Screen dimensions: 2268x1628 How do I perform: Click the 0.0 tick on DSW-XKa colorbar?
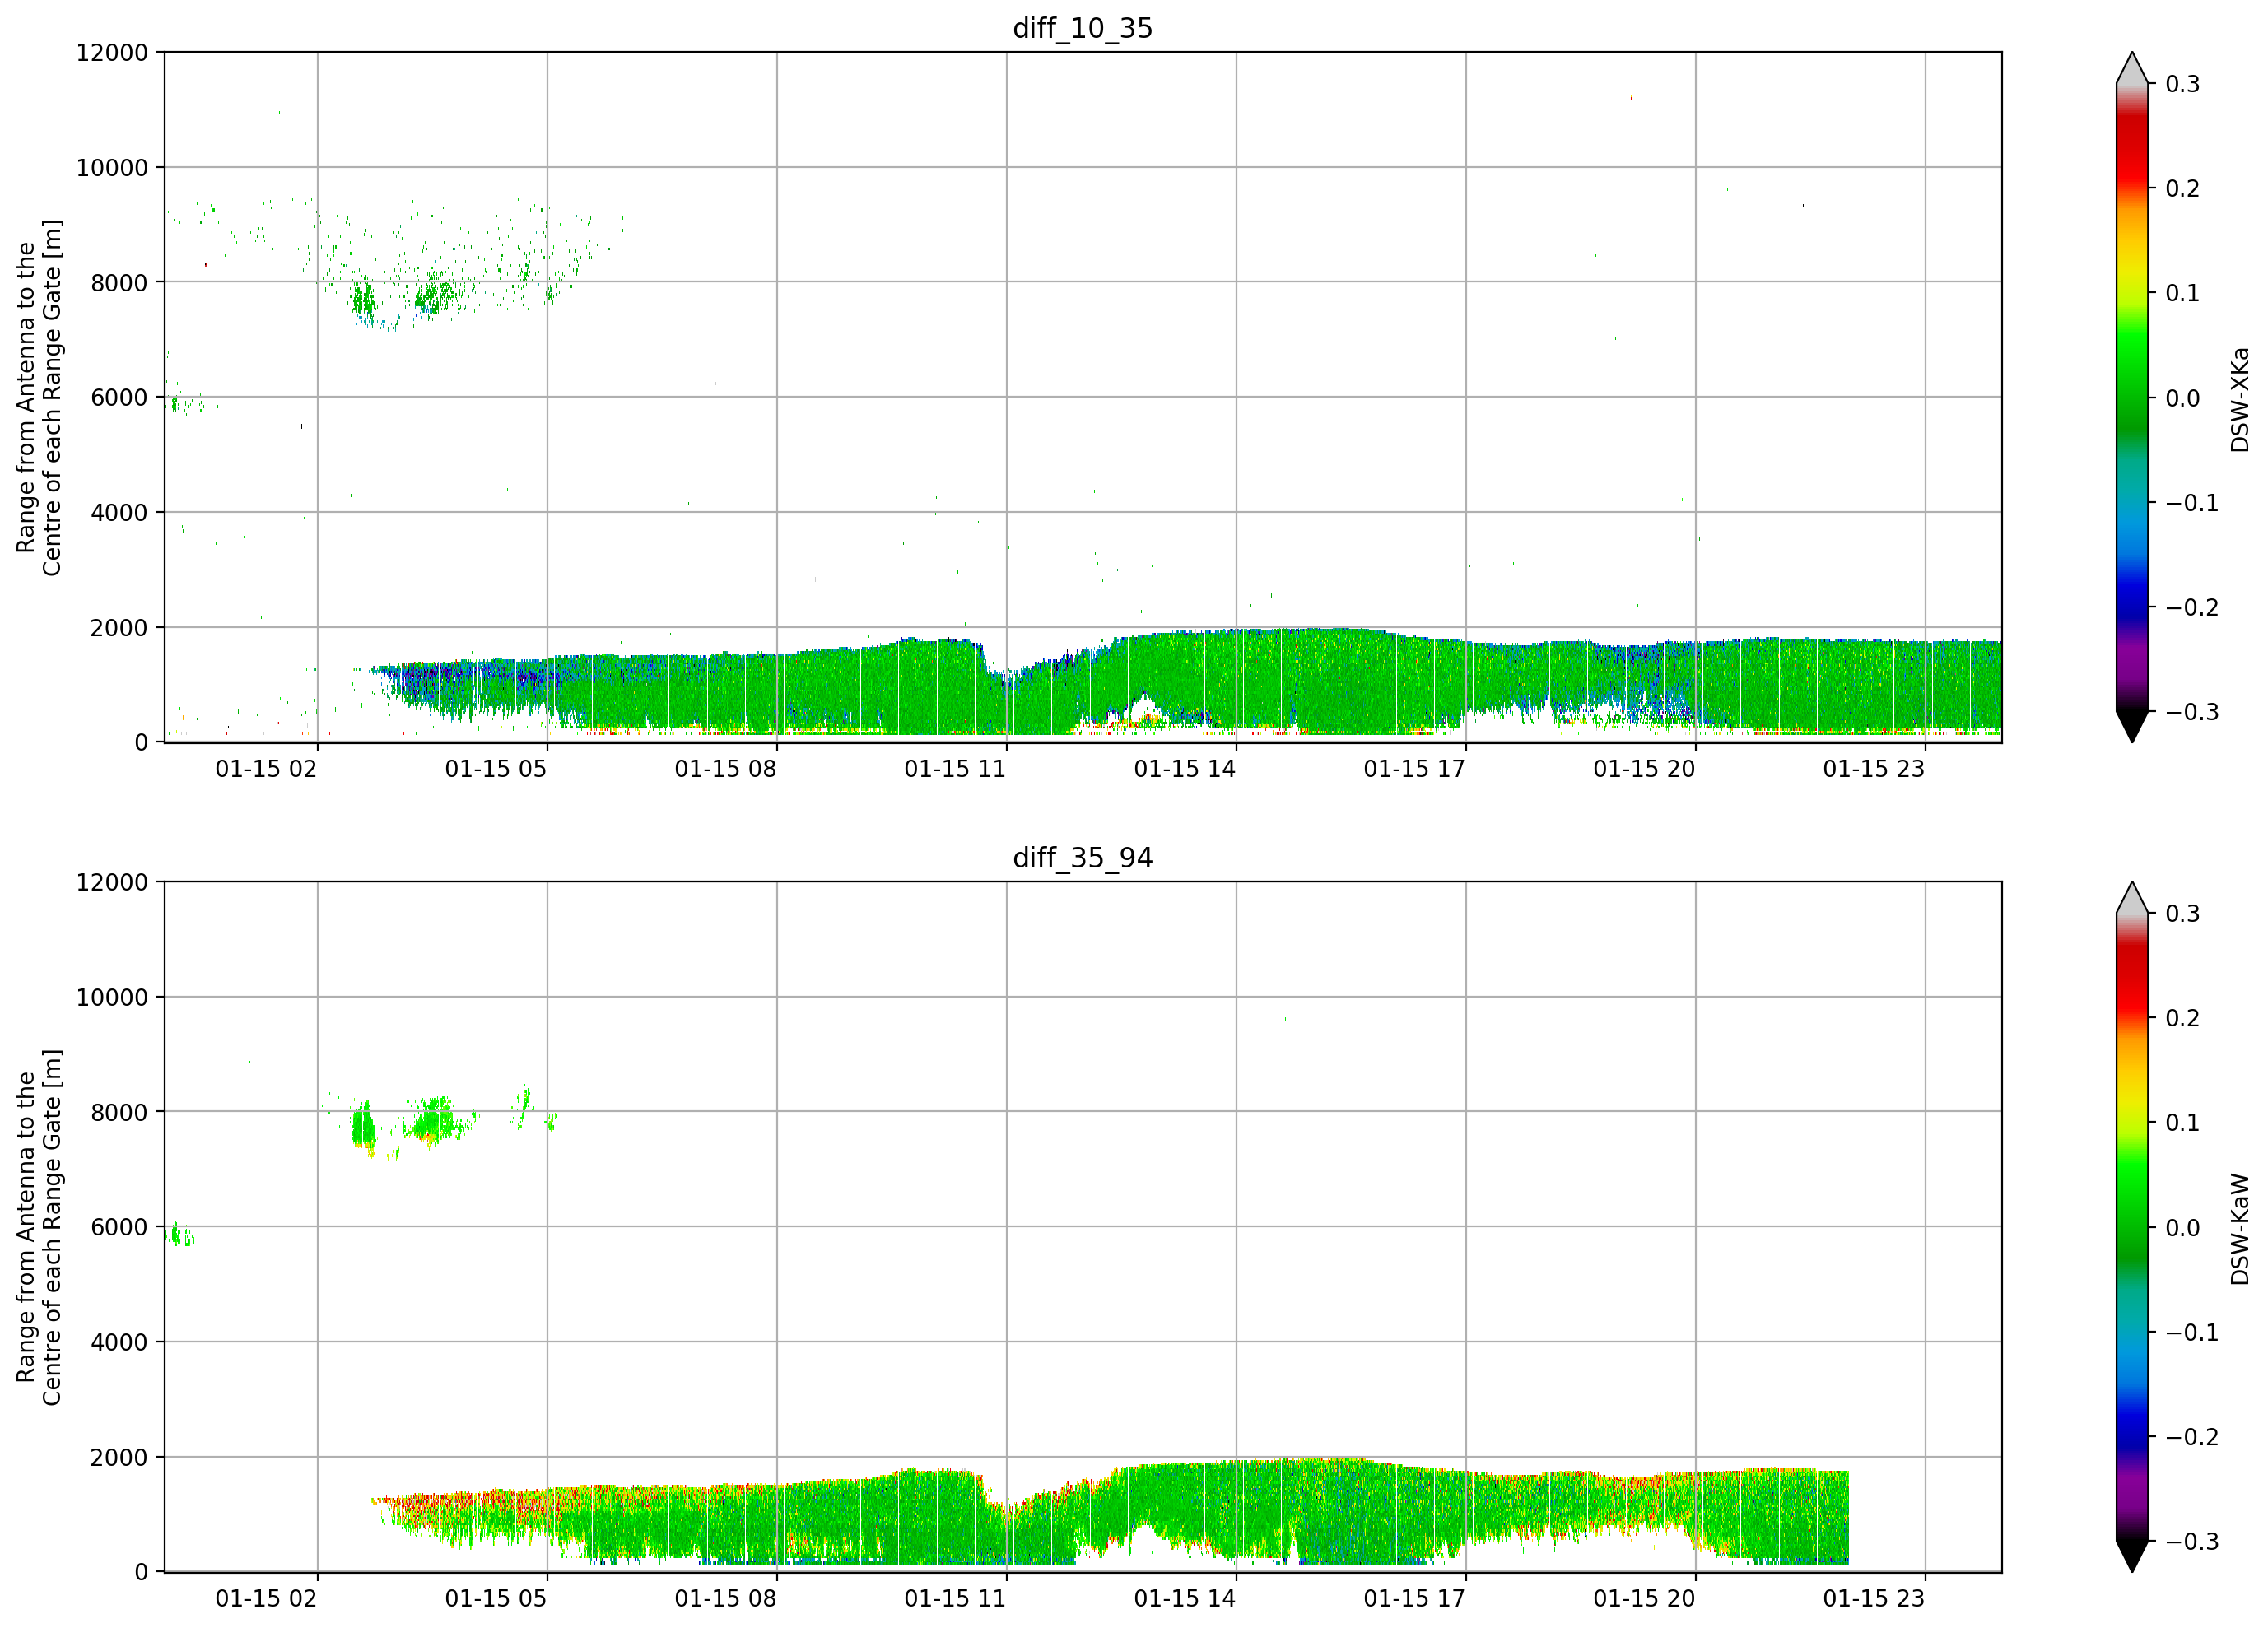2182,398
